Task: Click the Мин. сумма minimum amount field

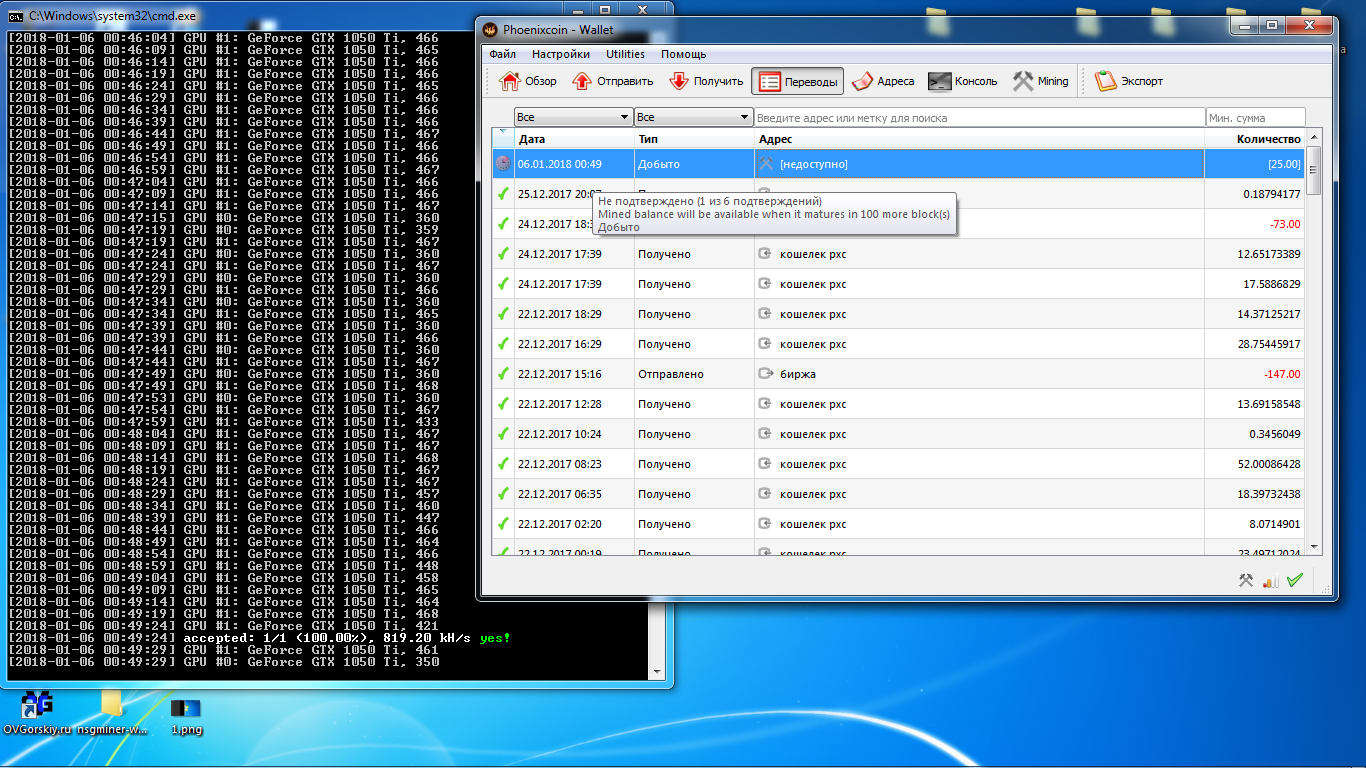Action: [x=1255, y=117]
